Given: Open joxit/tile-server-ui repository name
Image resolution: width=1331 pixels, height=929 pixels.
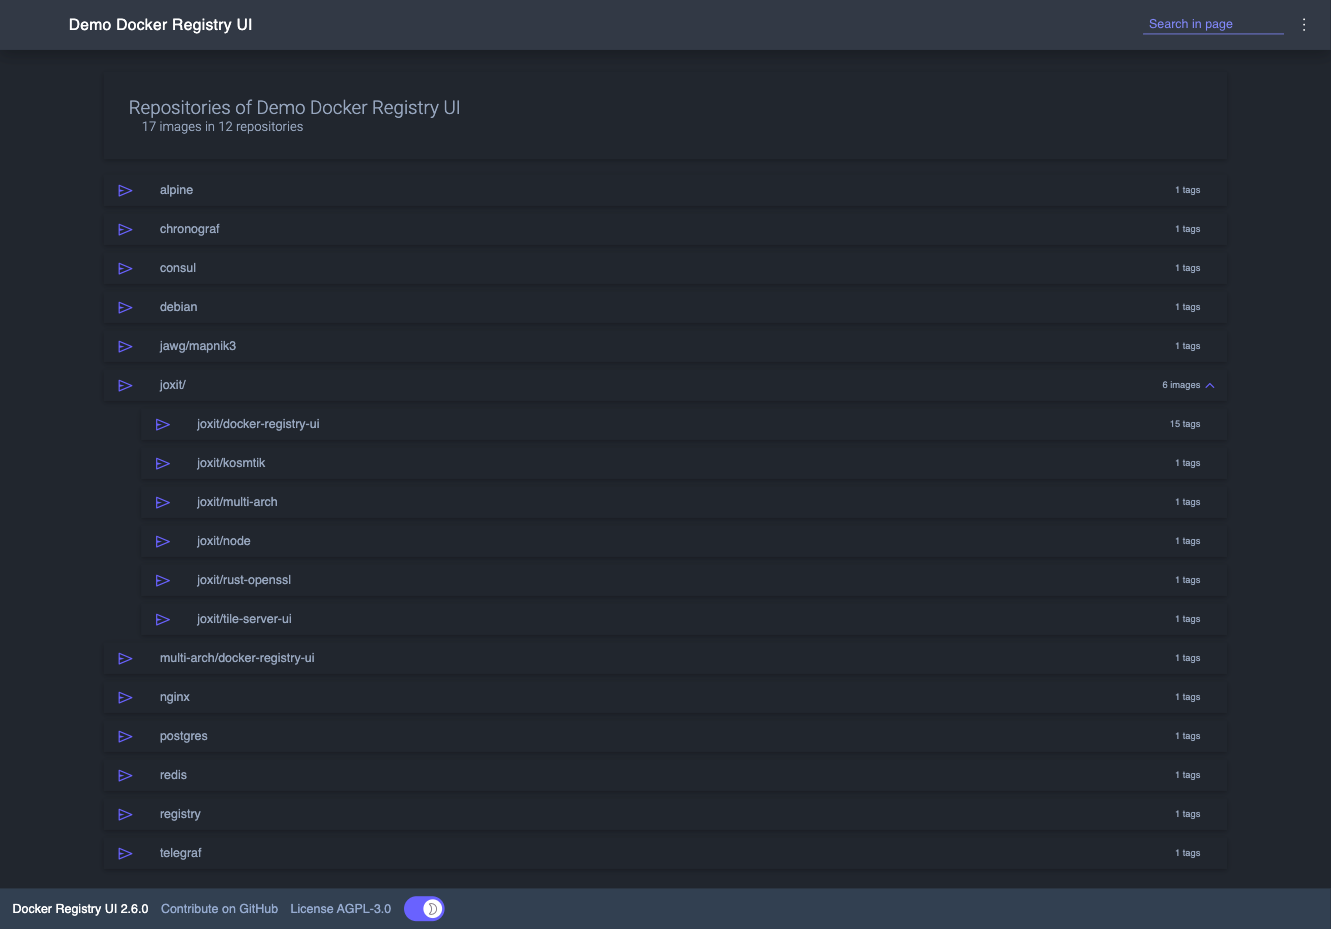Looking at the screenshot, I should (244, 619).
